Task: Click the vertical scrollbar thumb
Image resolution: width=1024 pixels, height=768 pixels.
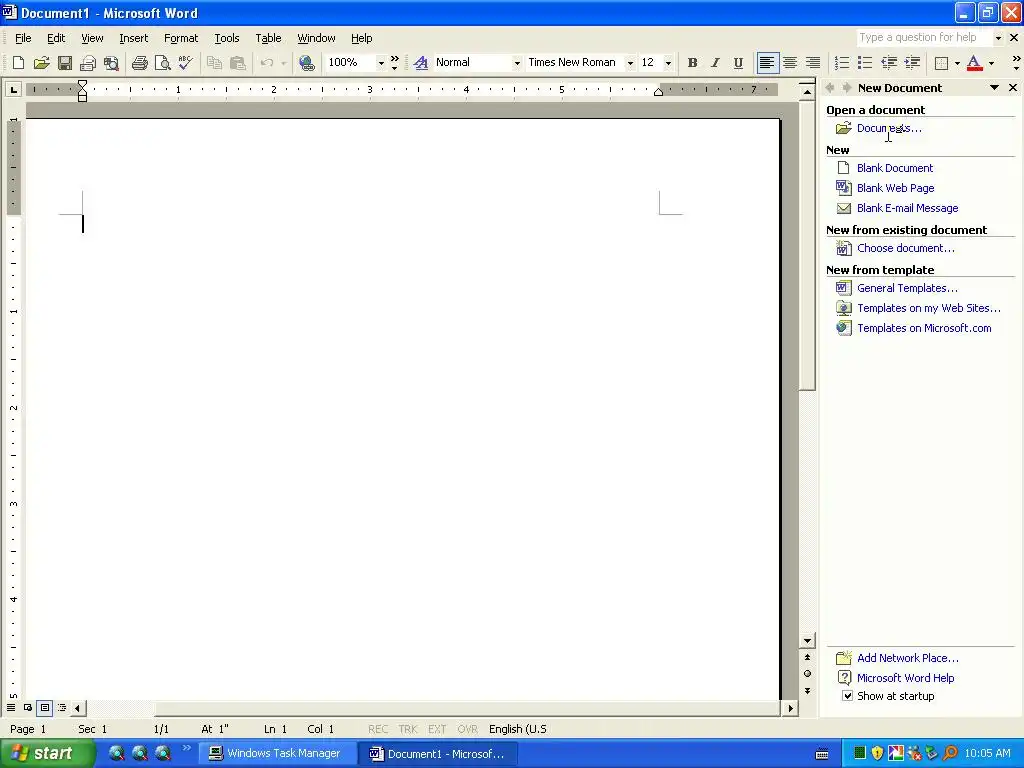Action: 807,245
